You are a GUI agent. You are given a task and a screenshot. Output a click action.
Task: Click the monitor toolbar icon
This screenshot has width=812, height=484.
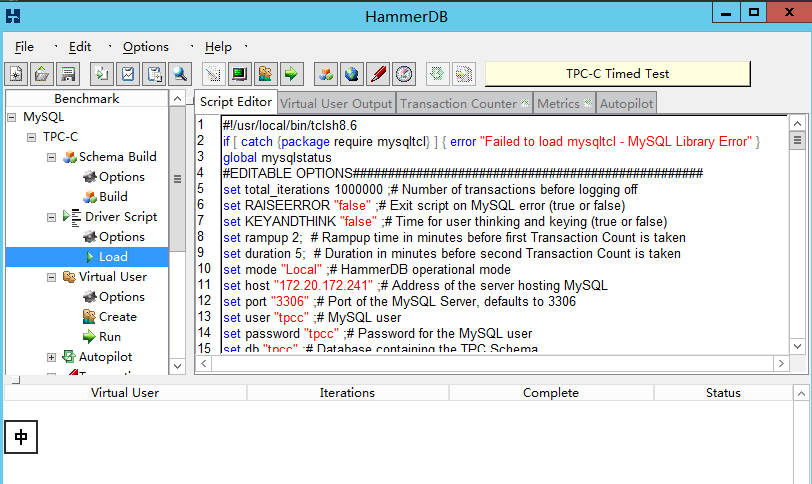click(239, 74)
